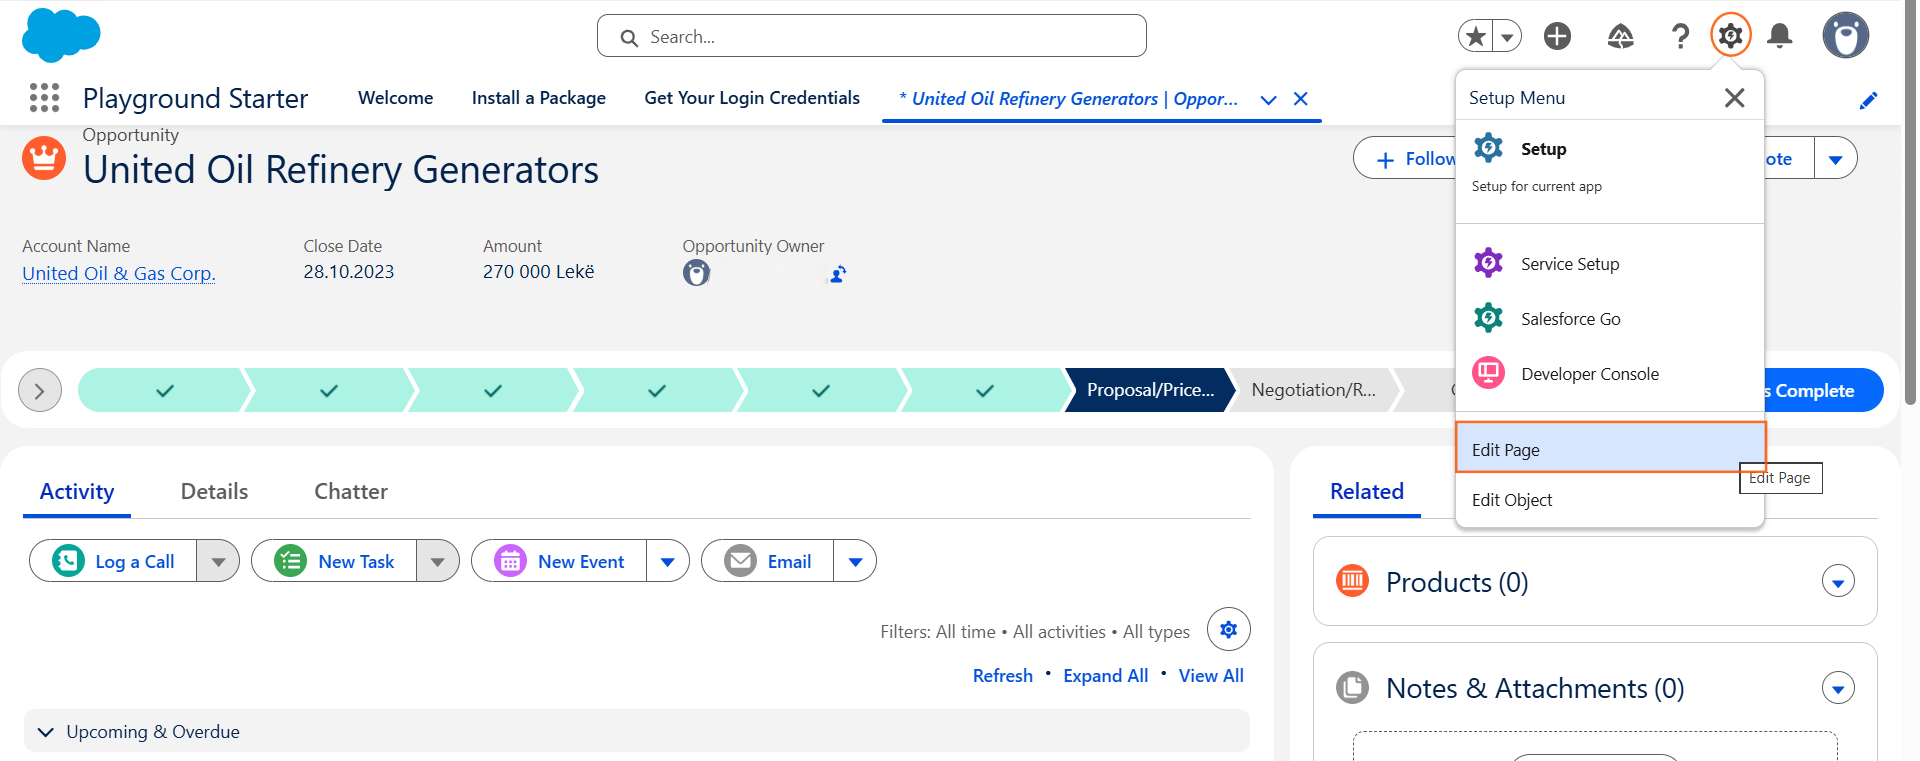
Task: Switch to the Activity tab
Action: pyautogui.click(x=77, y=491)
